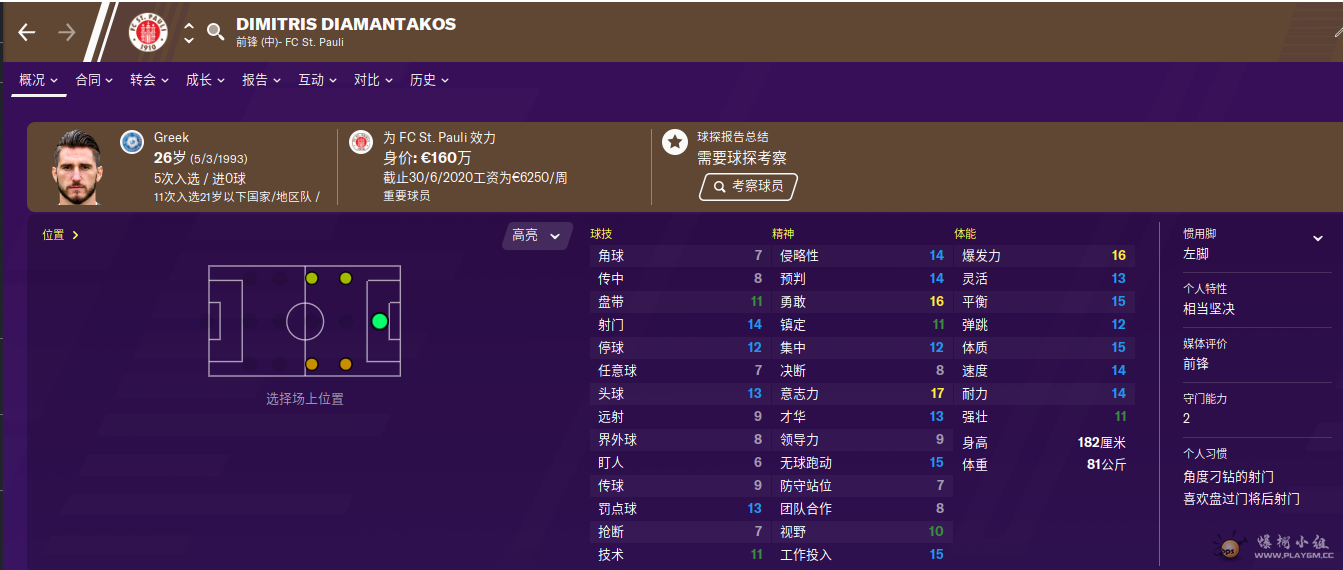Expand the 惯用脚 panel chevron
Image resolution: width=1343 pixels, height=570 pixels.
pos(1318,239)
